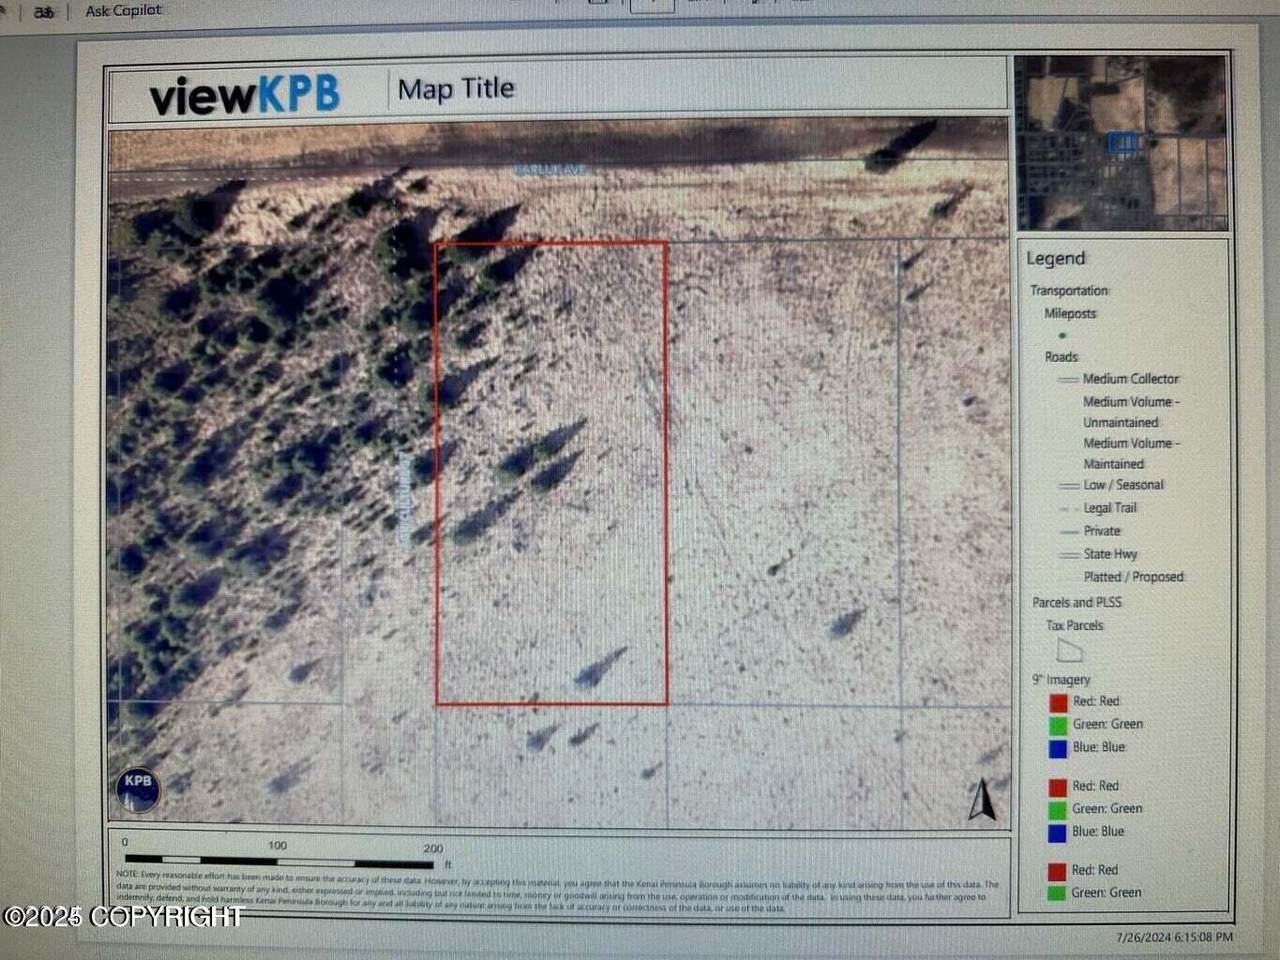This screenshot has height=960, width=1280.
Task: Click the read aloud icon beside Ask Copilot
Action: pos(43,12)
